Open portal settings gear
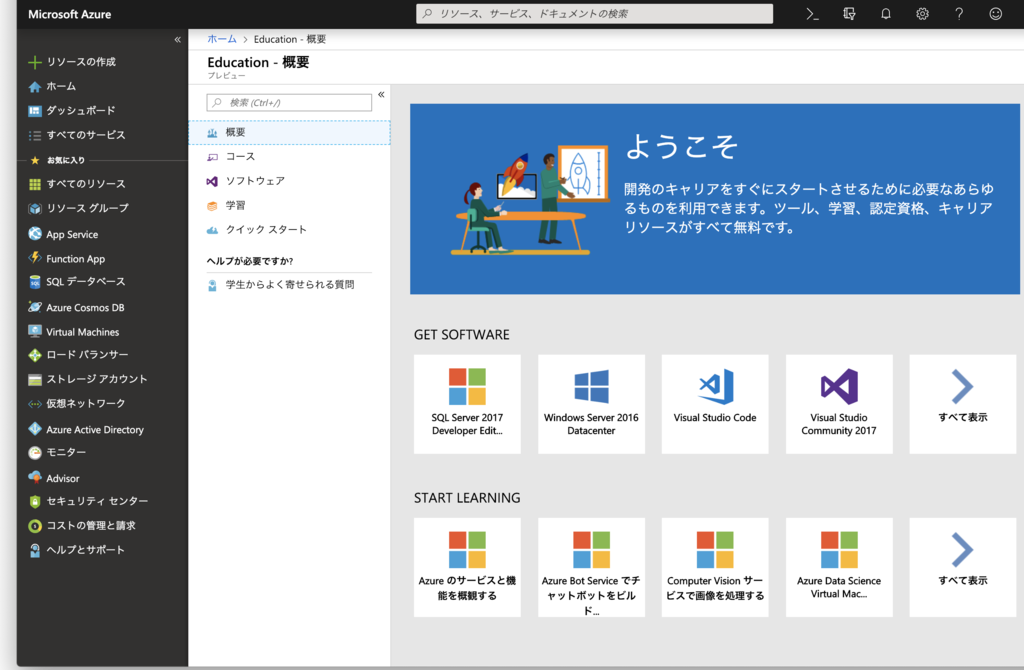This screenshot has height=670, width=1024. 922,14
